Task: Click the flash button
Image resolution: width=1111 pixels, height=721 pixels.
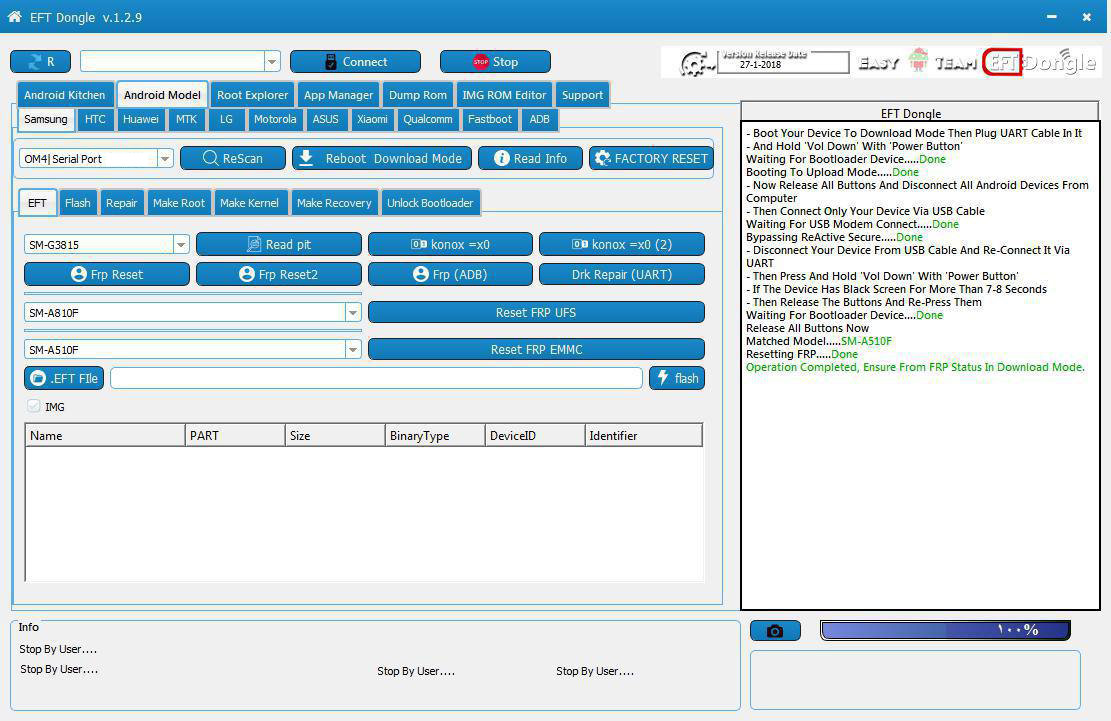Action: [x=677, y=378]
